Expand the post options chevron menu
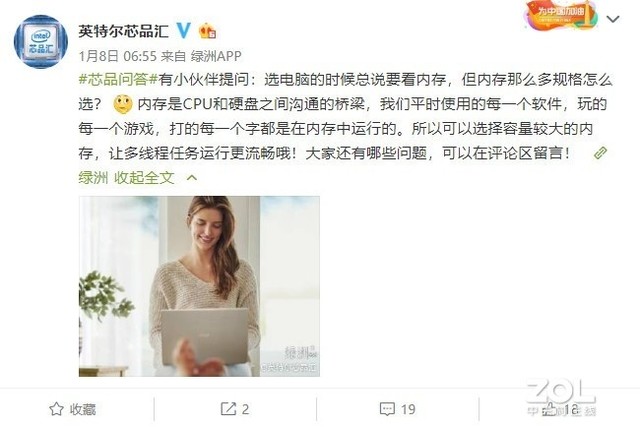The width and height of the screenshot is (640, 427). [x=613, y=19]
